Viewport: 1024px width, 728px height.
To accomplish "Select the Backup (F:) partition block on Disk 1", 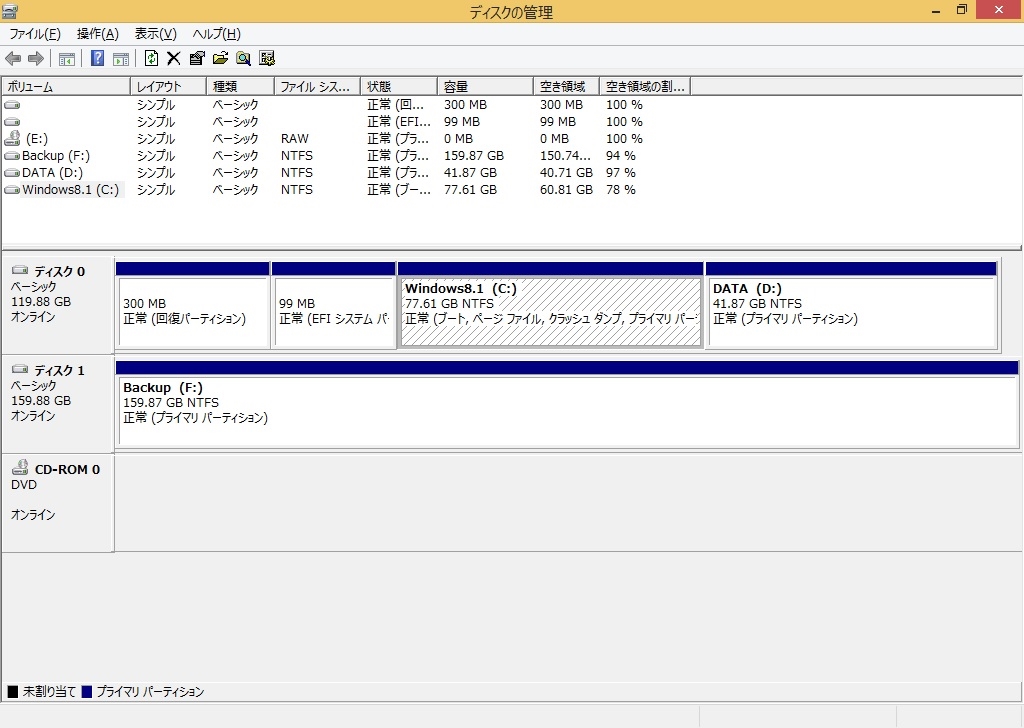I will 567,411.
